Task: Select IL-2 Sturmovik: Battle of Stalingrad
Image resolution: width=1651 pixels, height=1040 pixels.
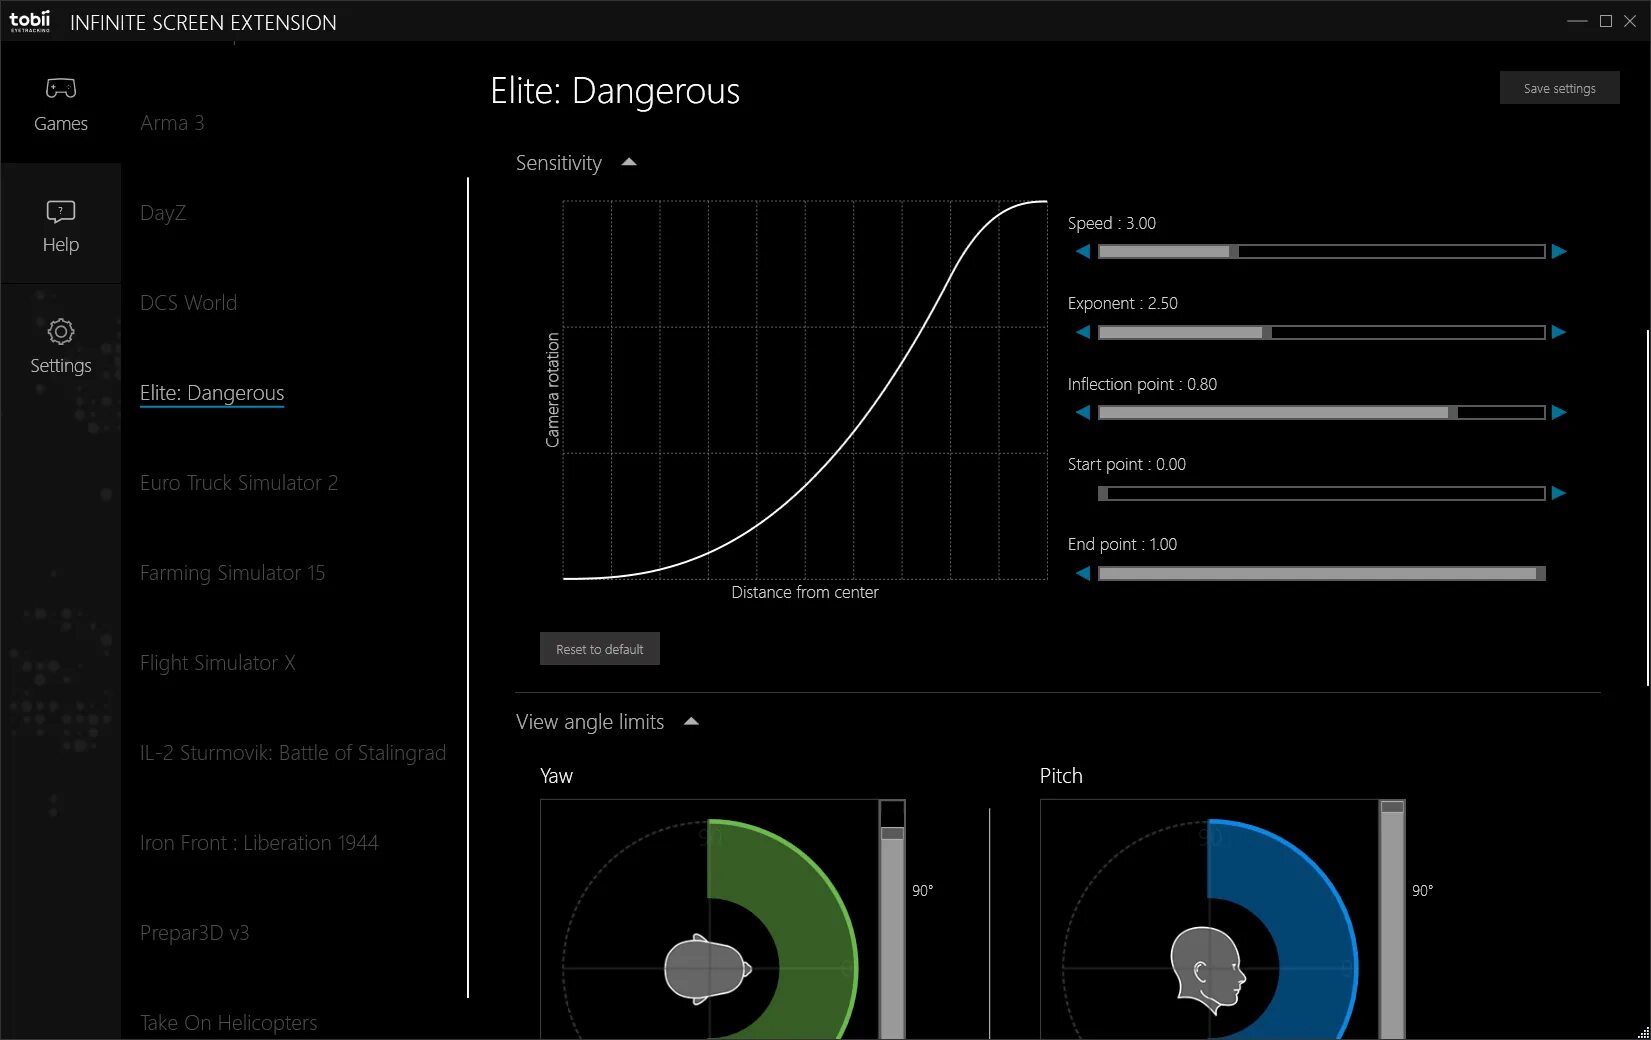Action: coord(293,753)
